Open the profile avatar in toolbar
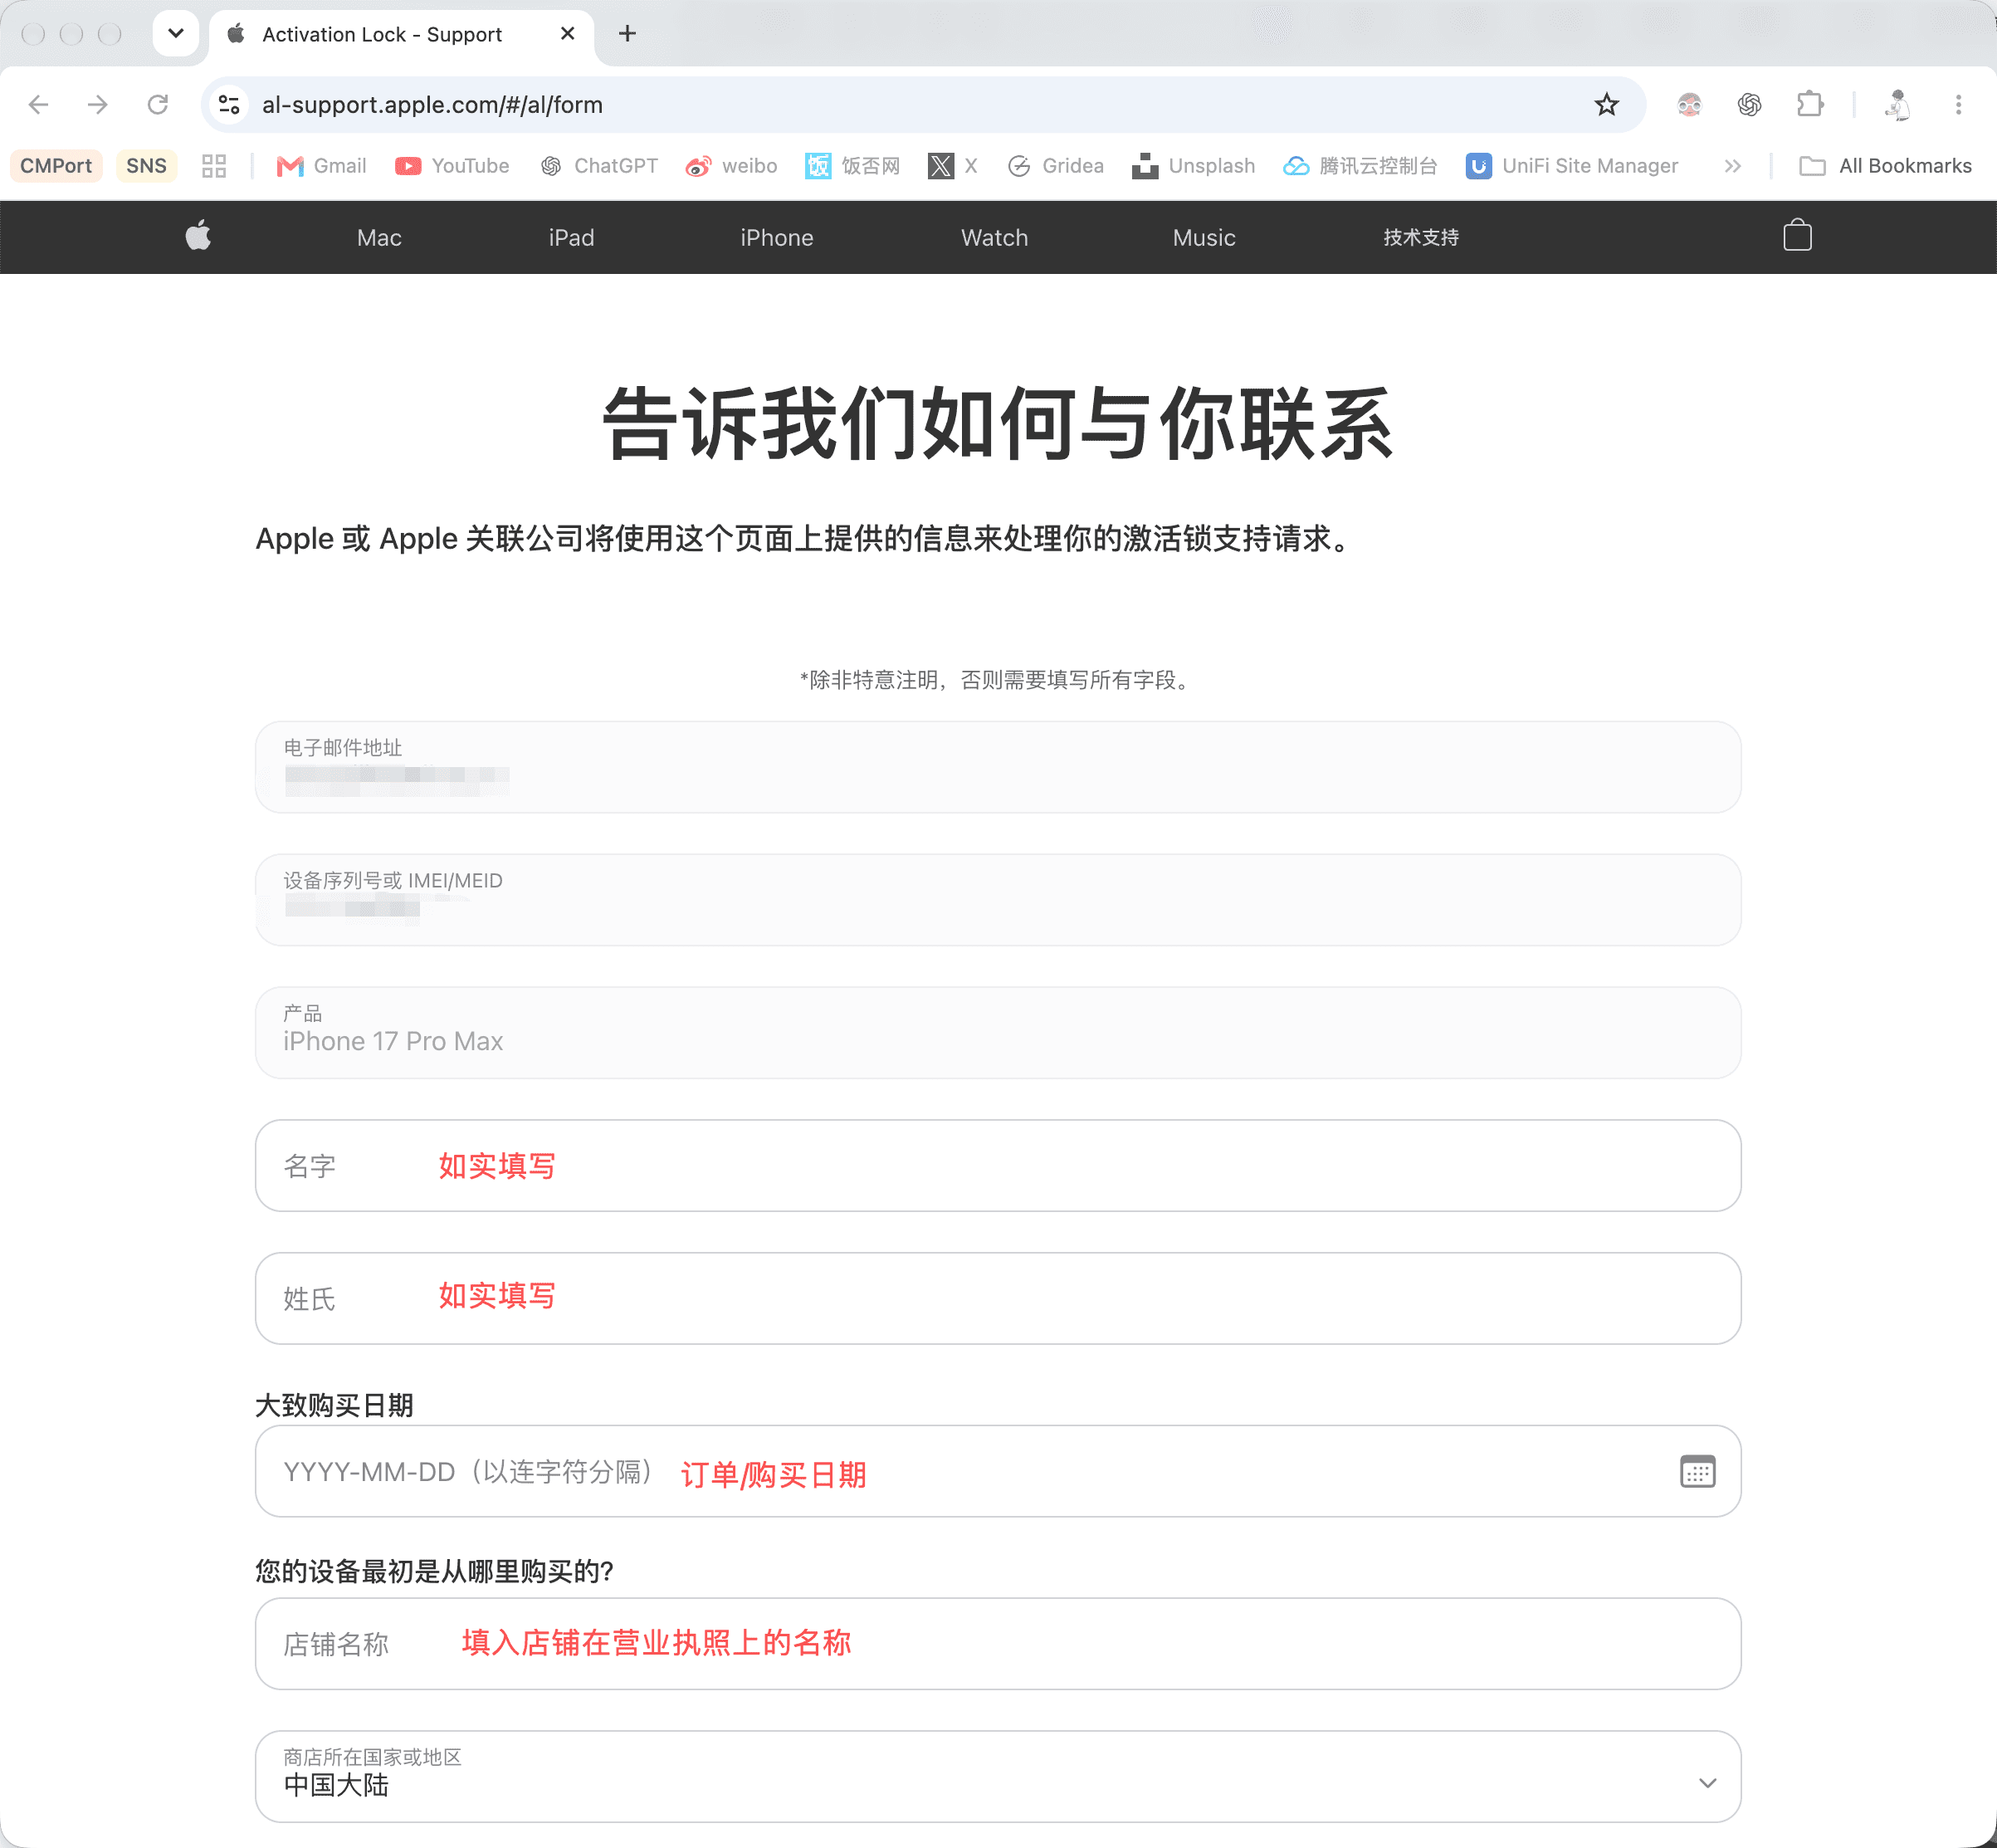 tap(1897, 104)
